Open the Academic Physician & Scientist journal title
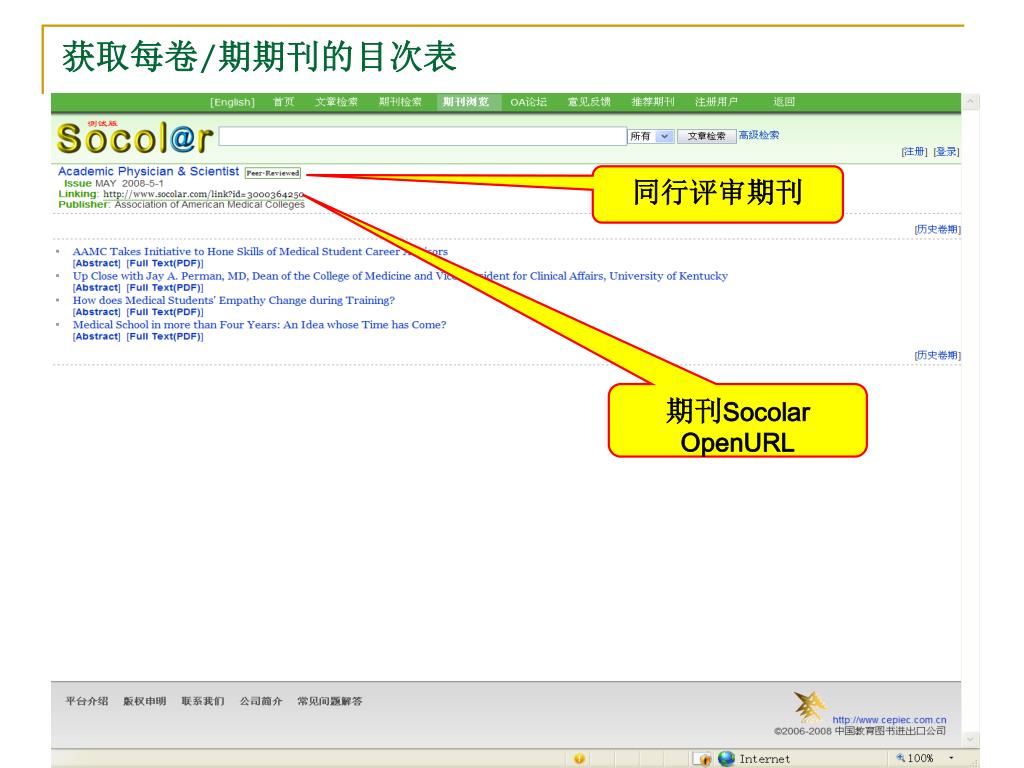Image resolution: width=1024 pixels, height=768 pixels. (148, 171)
